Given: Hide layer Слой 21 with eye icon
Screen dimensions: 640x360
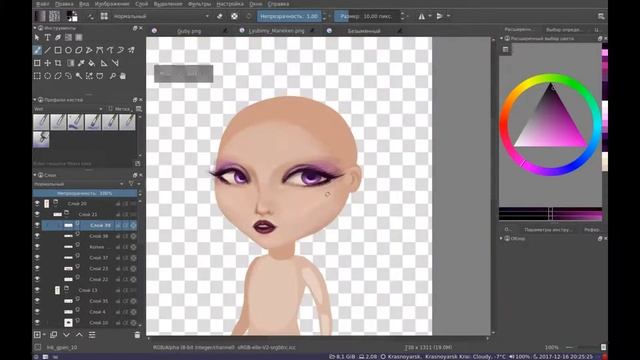Looking at the screenshot, I should pos(37,214).
